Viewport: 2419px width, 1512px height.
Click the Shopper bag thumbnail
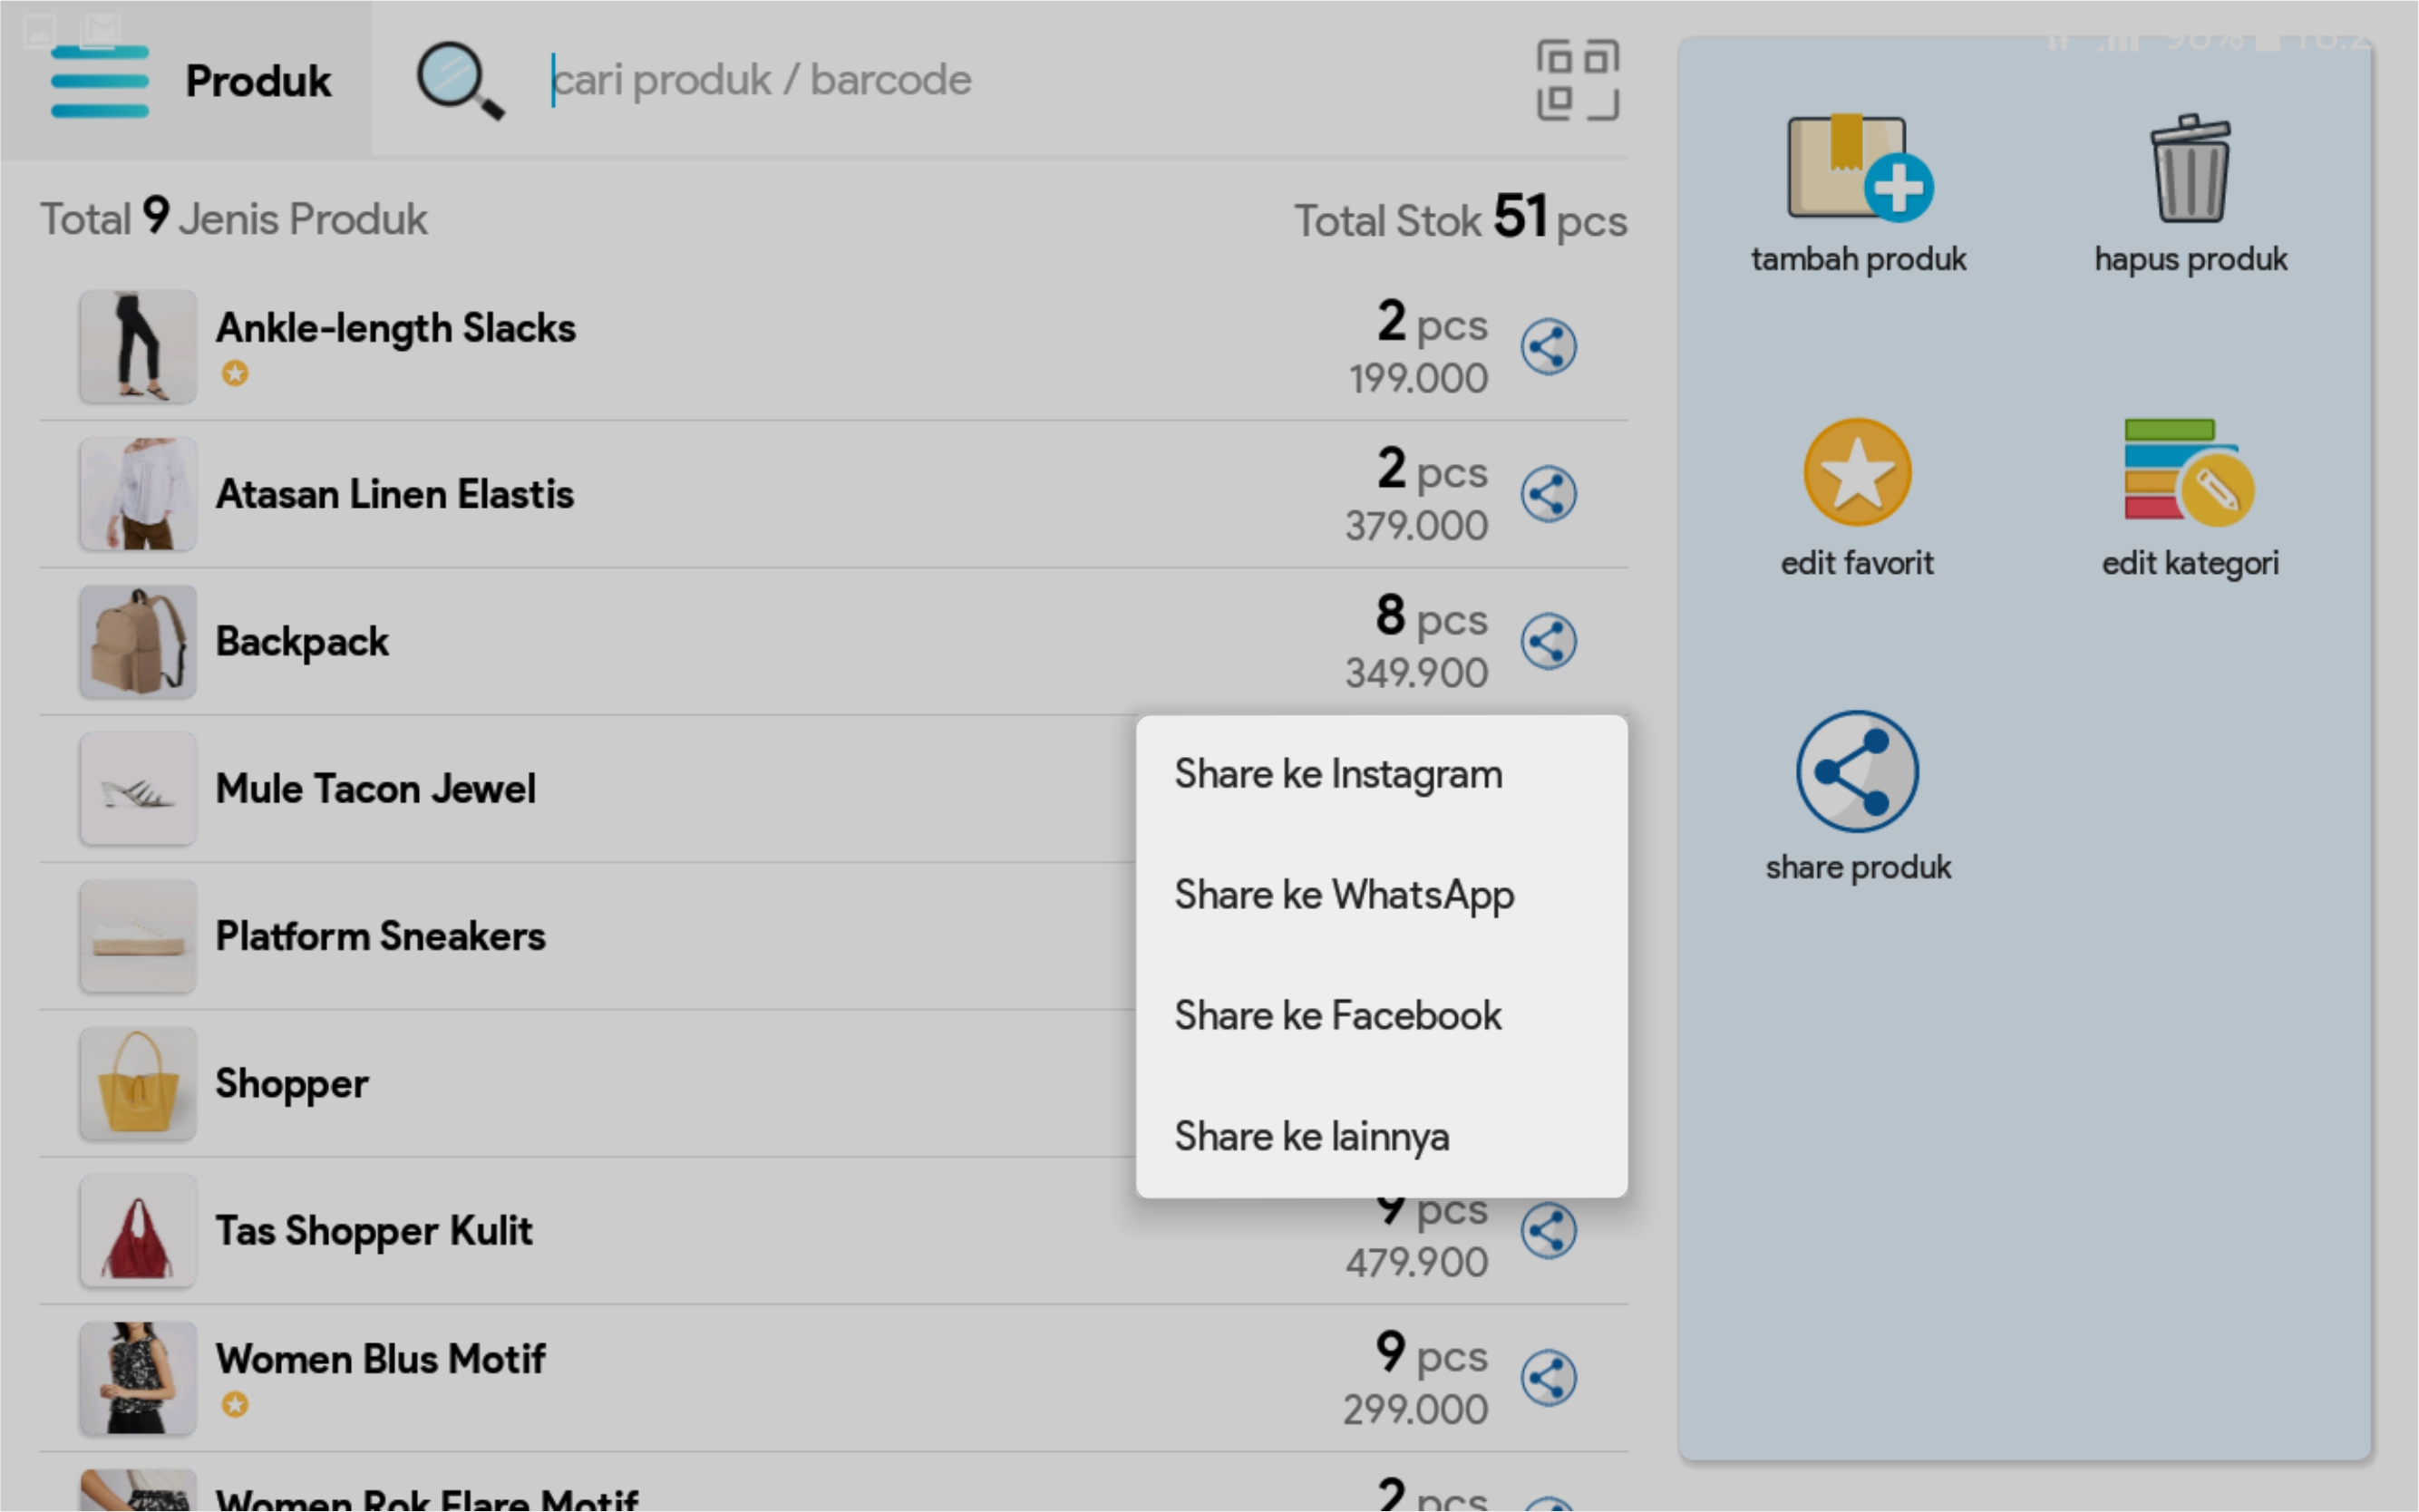[138, 1084]
